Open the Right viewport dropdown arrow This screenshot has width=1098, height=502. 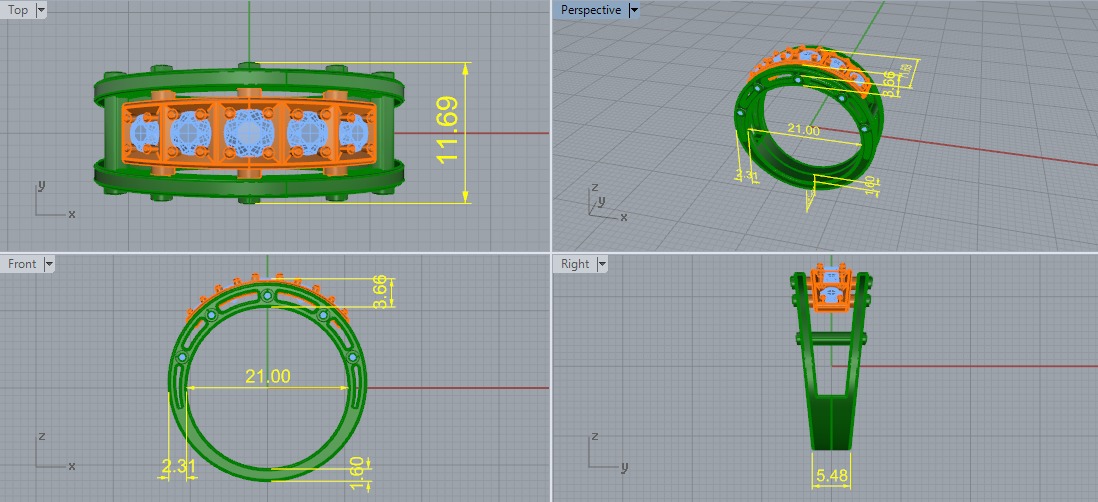pos(602,264)
